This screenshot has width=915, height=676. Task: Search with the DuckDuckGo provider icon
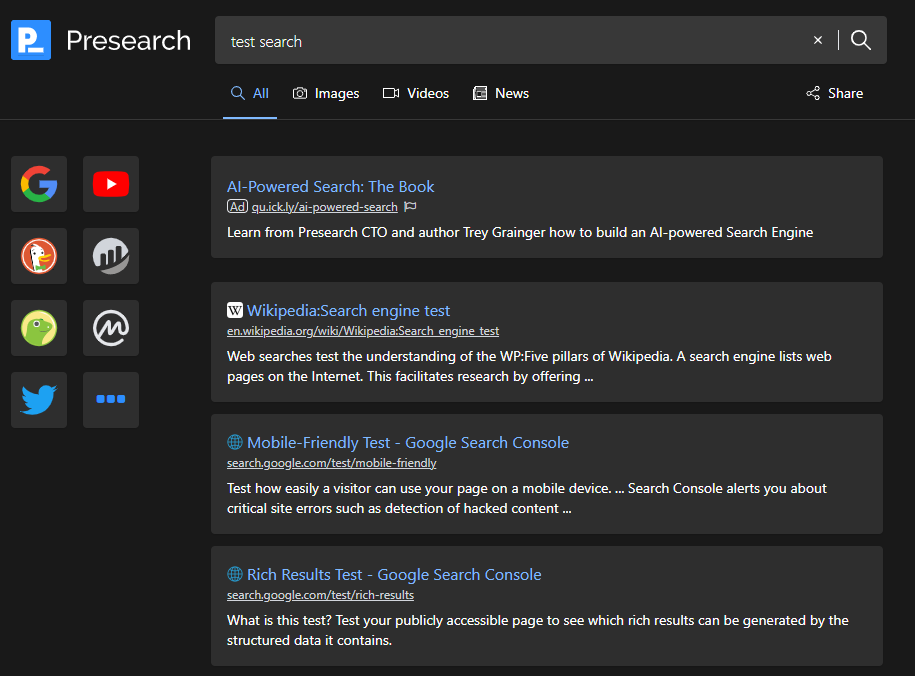coord(39,256)
